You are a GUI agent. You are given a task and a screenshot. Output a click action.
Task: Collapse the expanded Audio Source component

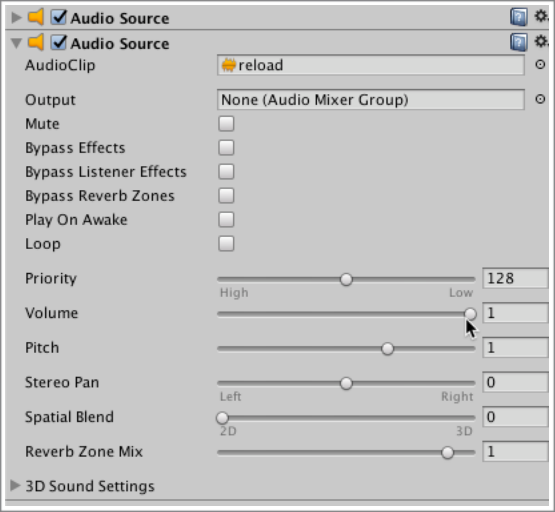[16, 43]
